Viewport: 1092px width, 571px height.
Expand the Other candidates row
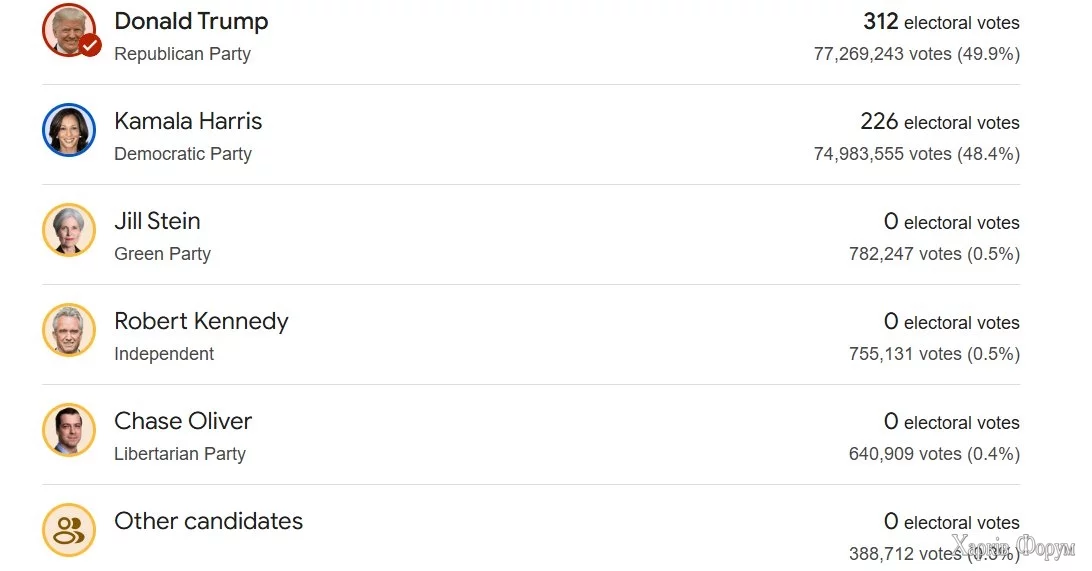208,521
